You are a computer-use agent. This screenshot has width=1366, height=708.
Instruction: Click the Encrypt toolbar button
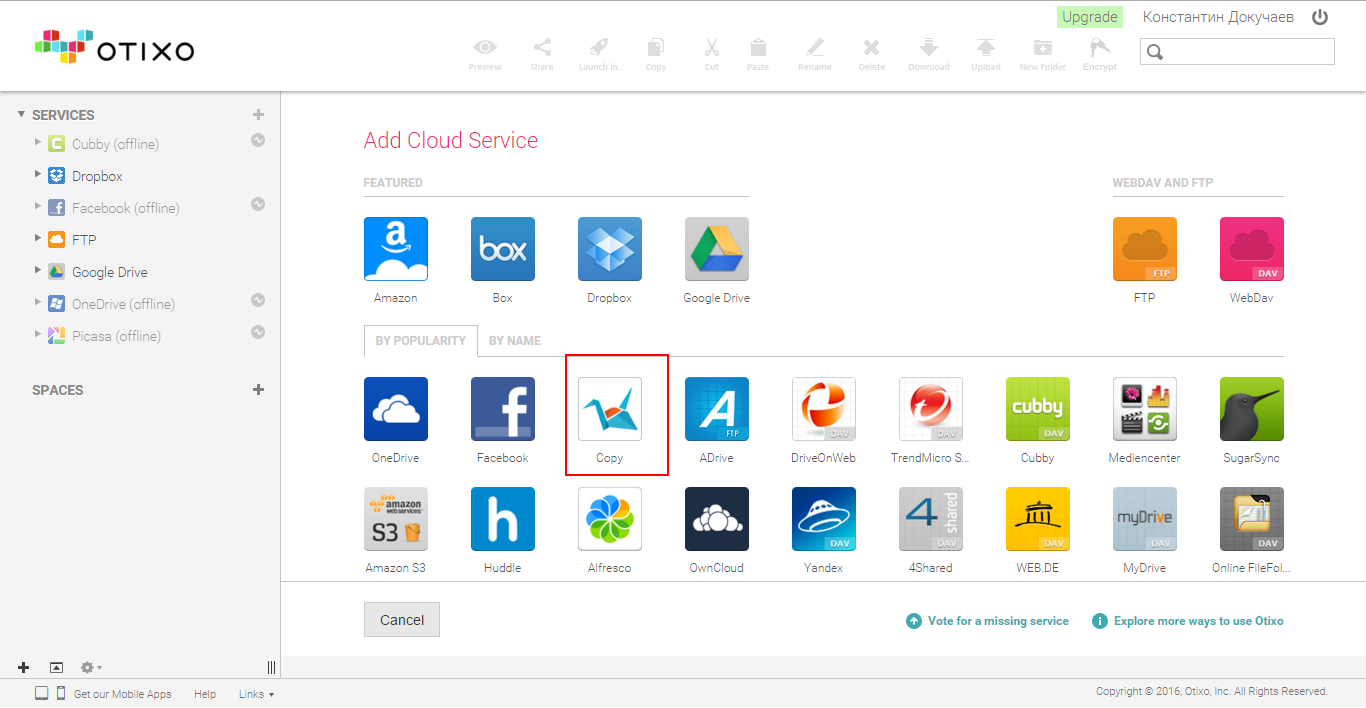pos(1100,54)
